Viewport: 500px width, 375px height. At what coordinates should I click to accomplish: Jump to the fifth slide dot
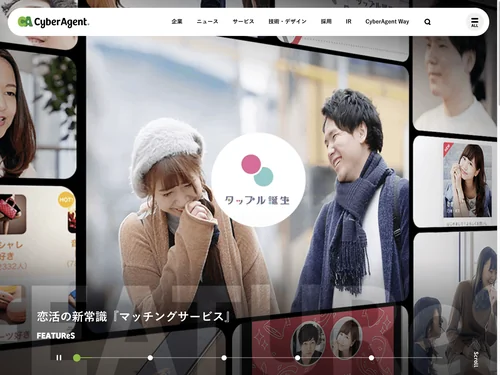[371, 358]
